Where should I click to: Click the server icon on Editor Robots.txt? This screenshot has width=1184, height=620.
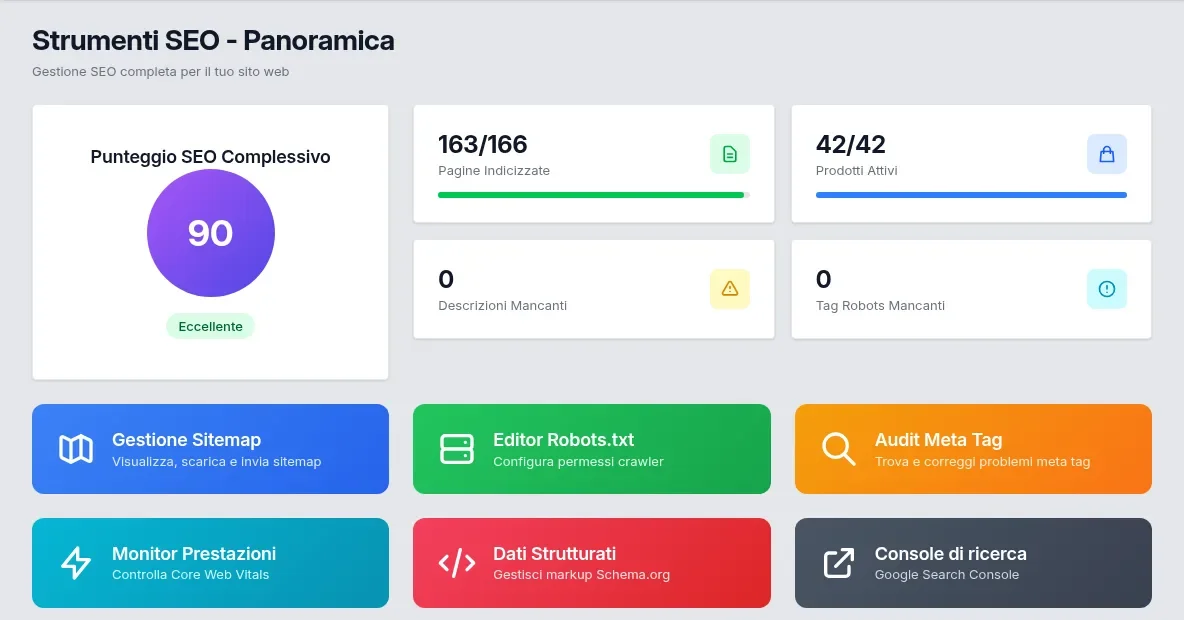(x=457, y=449)
